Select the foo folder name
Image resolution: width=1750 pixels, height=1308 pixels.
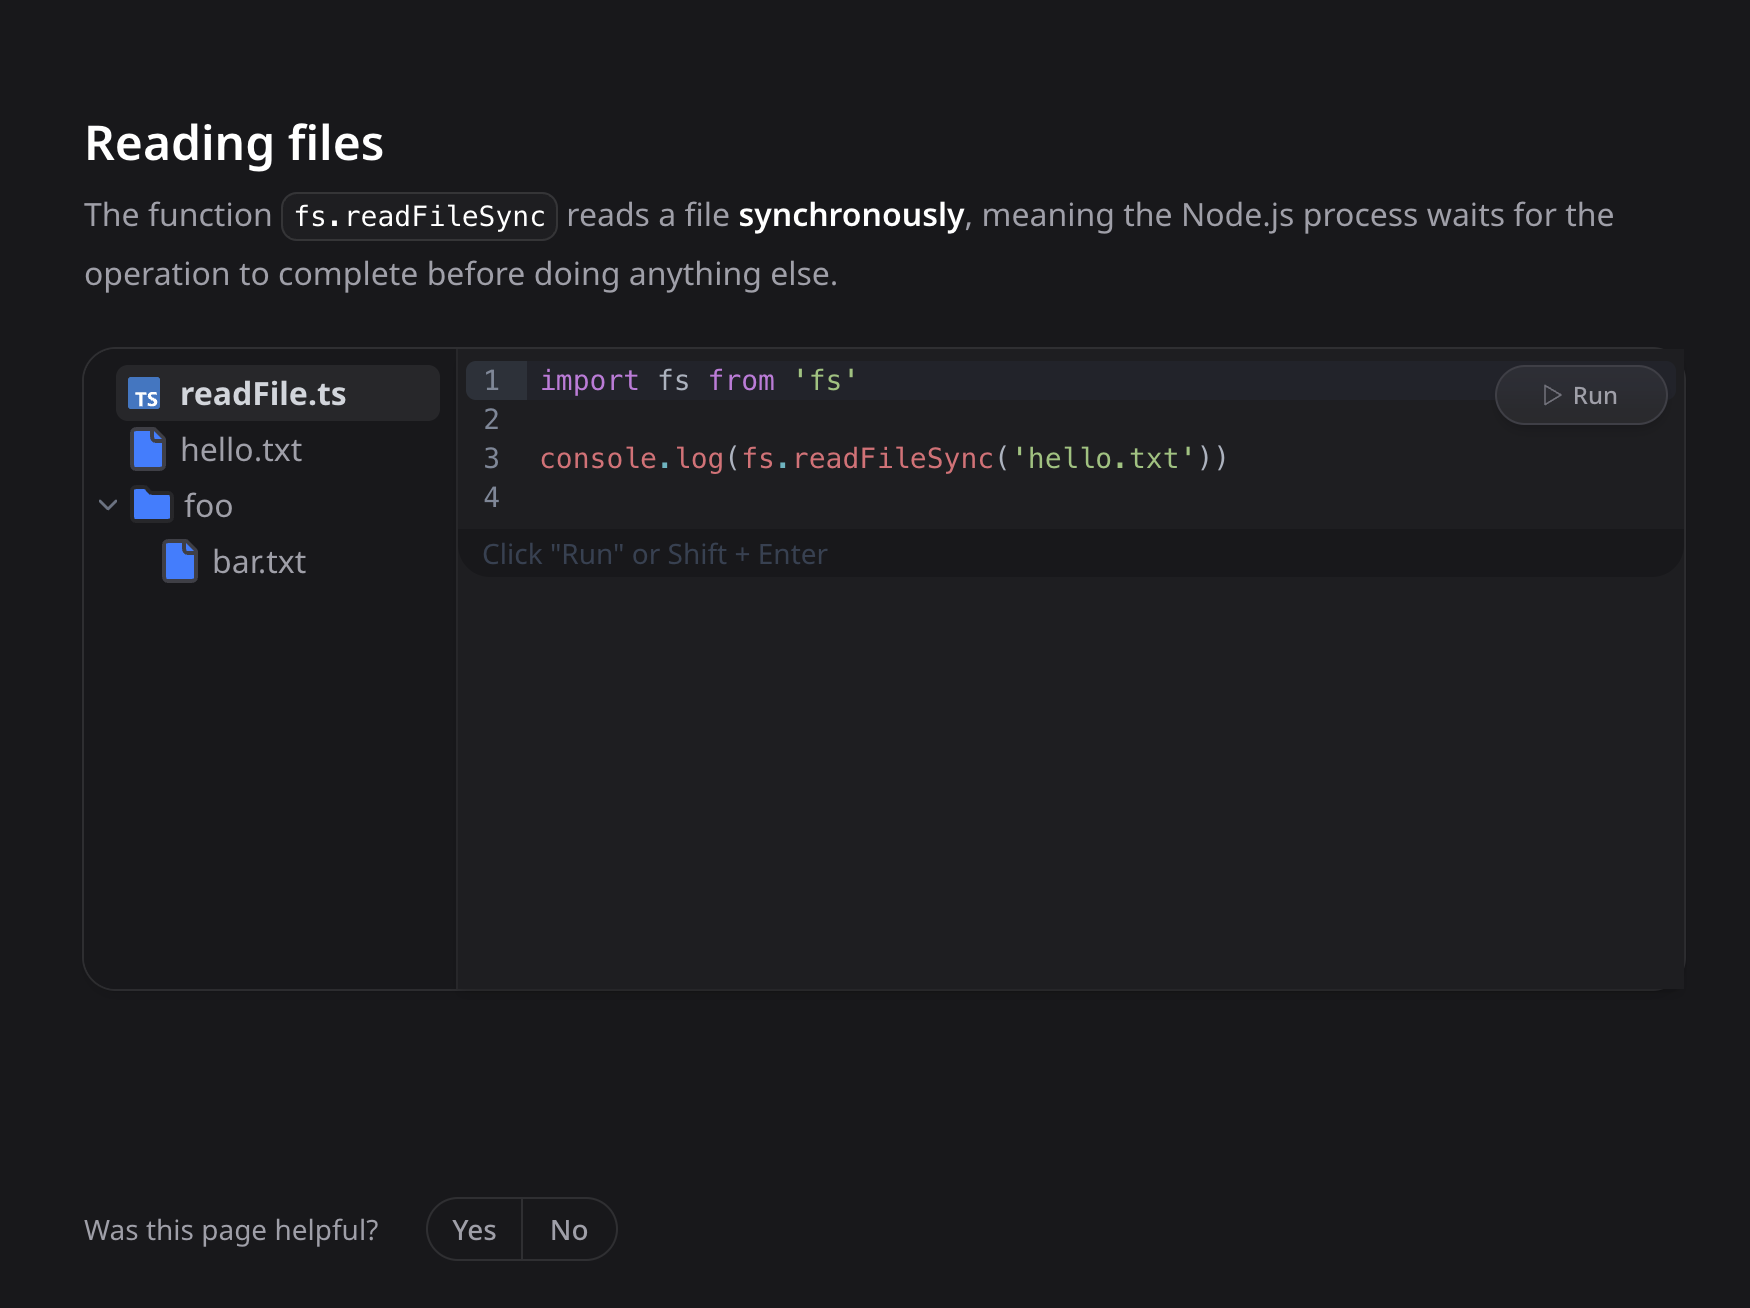(208, 505)
